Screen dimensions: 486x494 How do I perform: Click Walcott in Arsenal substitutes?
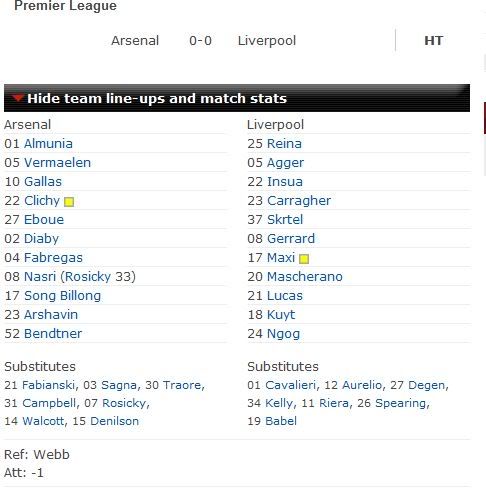pyautogui.click(x=43, y=421)
